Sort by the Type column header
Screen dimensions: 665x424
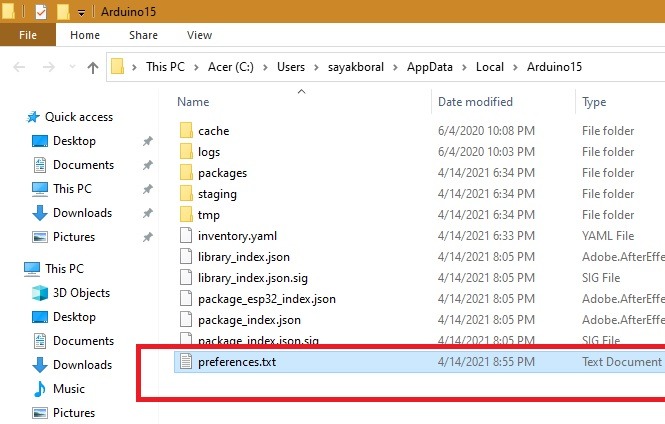[x=594, y=102]
